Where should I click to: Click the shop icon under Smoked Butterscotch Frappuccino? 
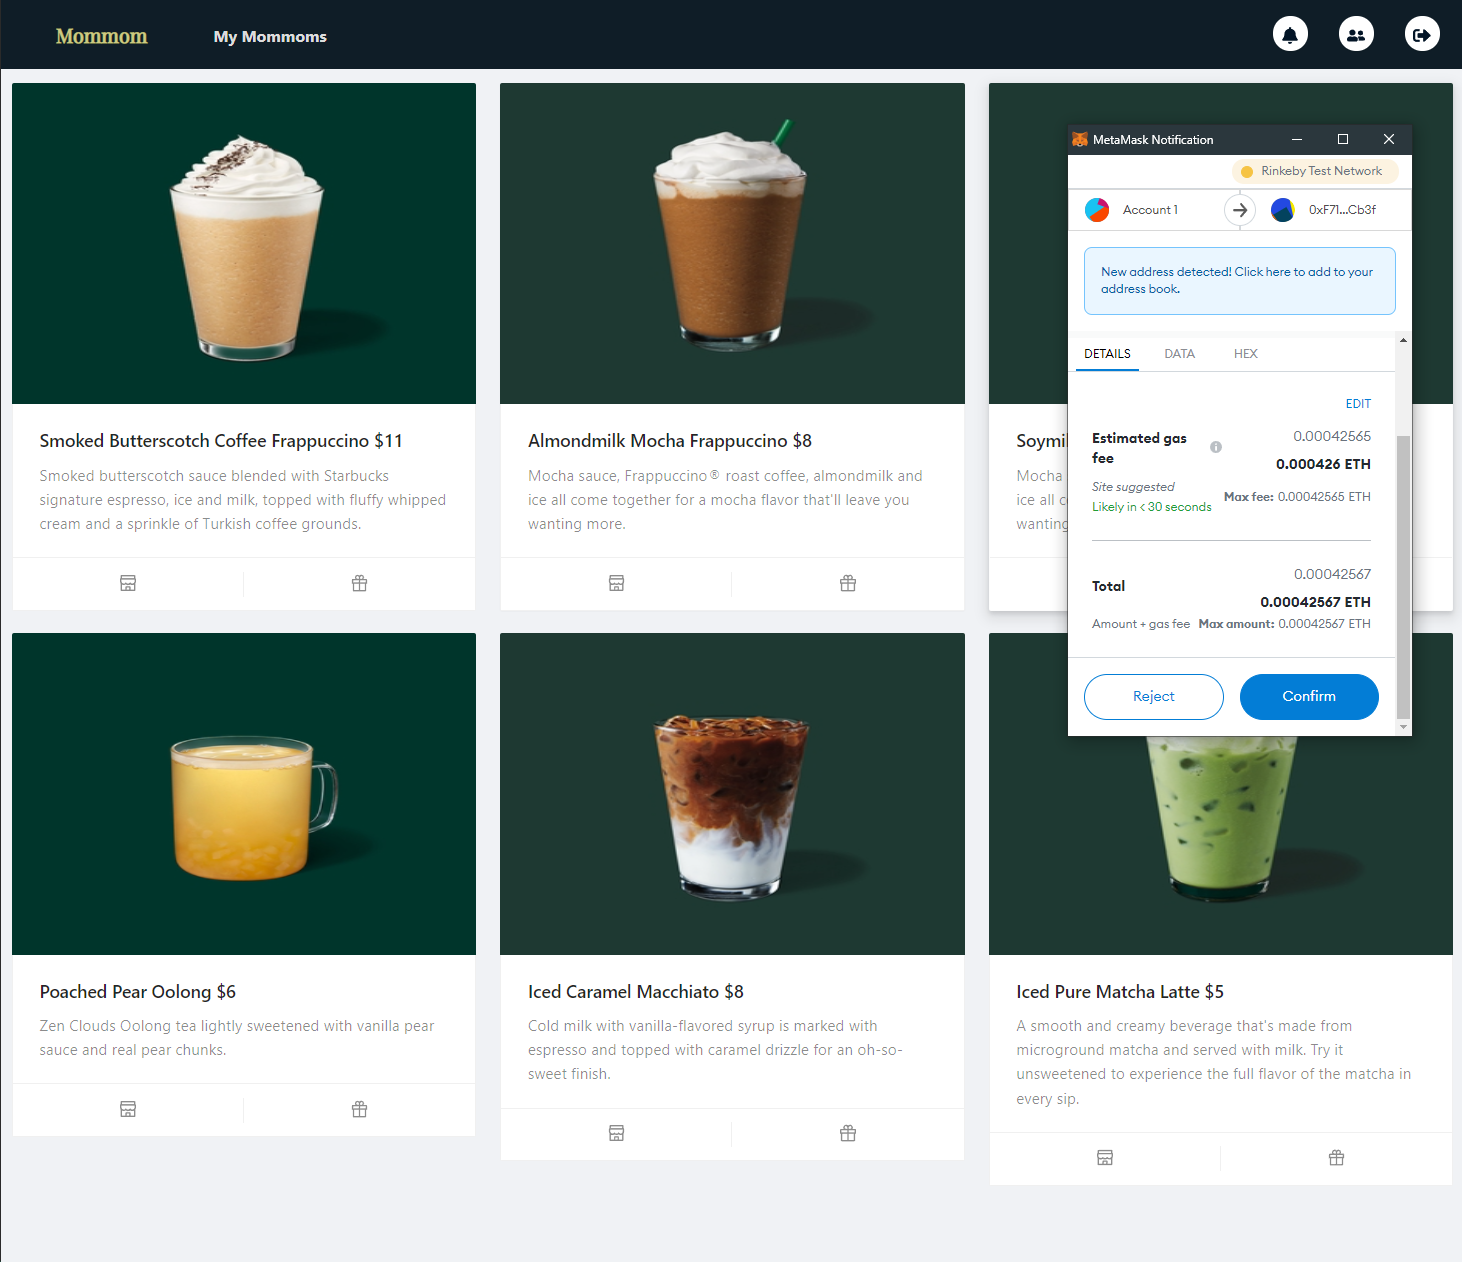coord(128,583)
